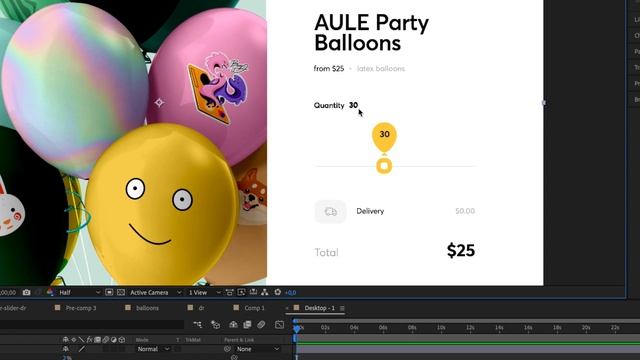This screenshot has height=360, width=640.
Task: Click the Parent & Link column header
Action: [239, 340]
